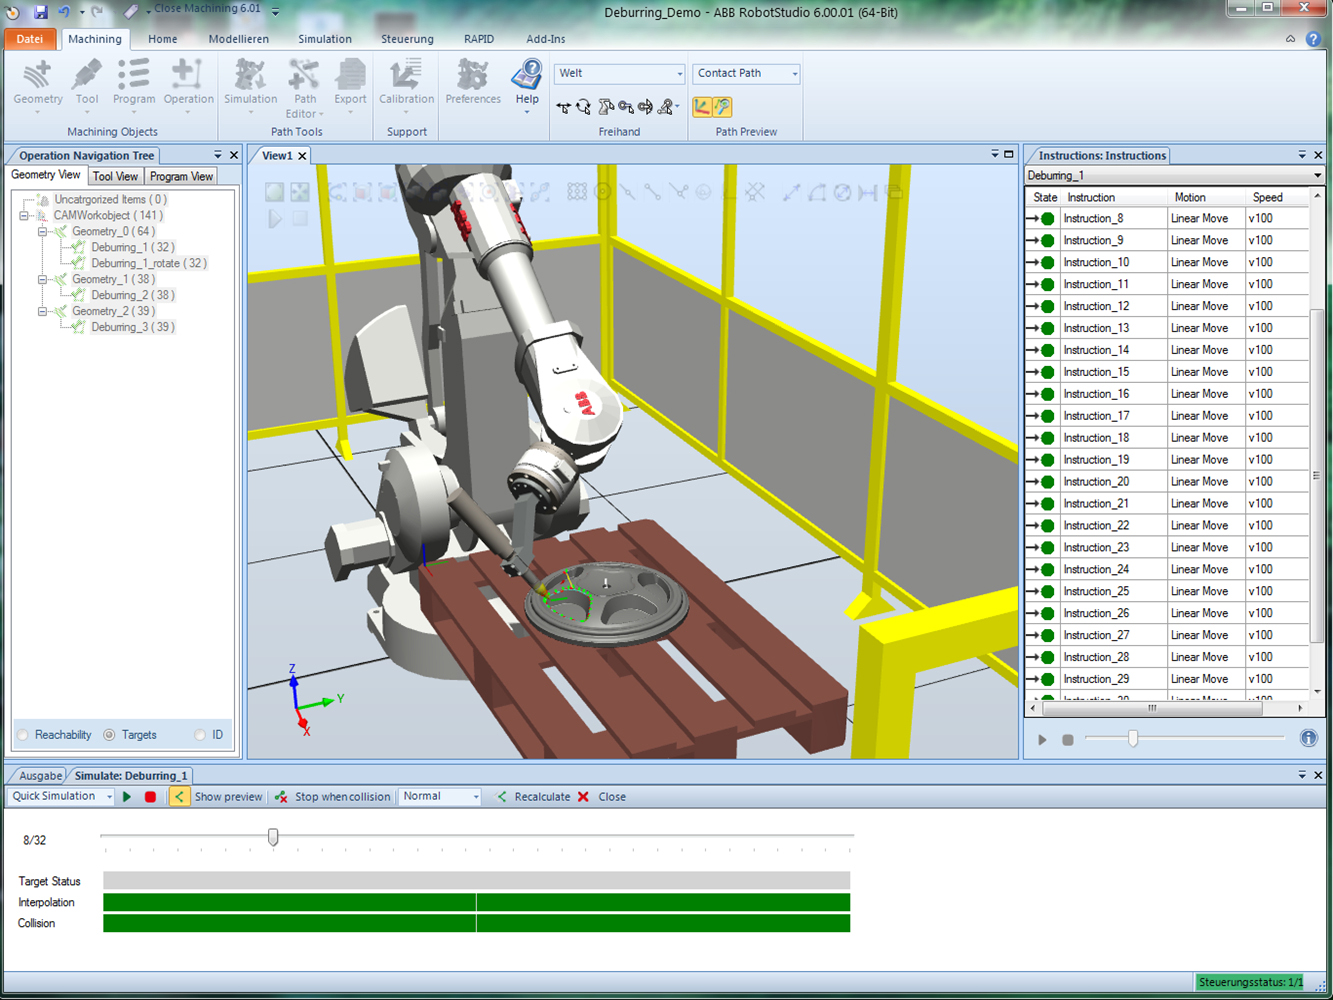1333x1000 pixels.
Task: Select the Instruction_17 row
Action: pyautogui.click(x=1167, y=416)
